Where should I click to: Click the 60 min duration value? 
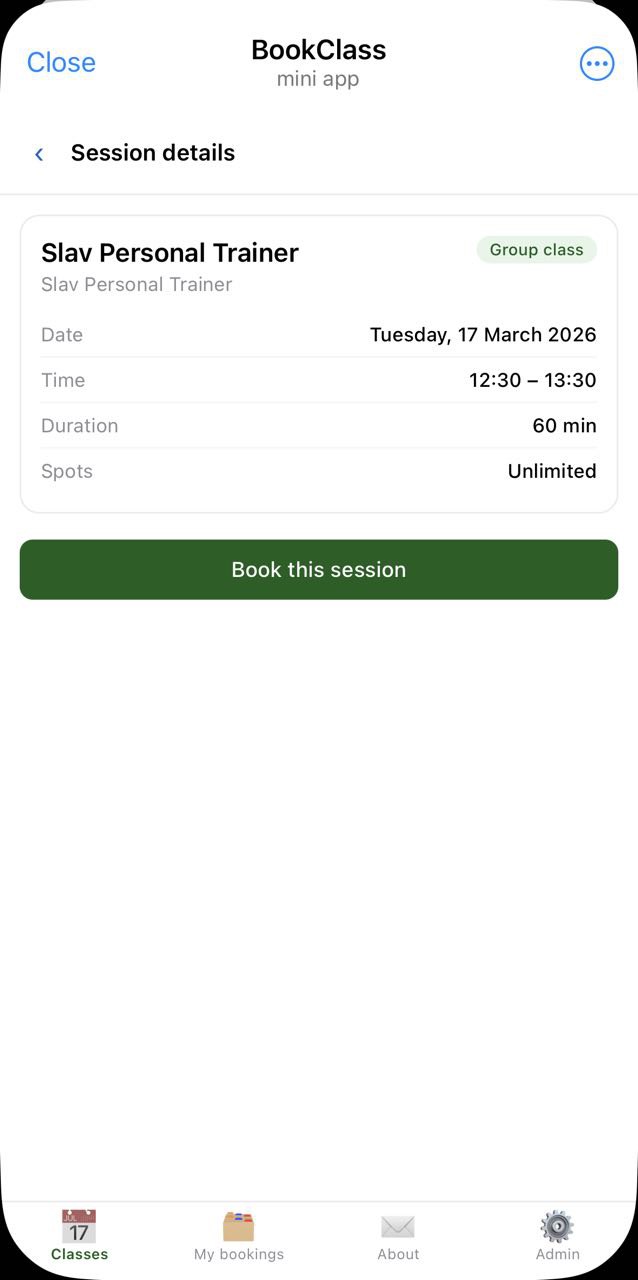(x=564, y=426)
